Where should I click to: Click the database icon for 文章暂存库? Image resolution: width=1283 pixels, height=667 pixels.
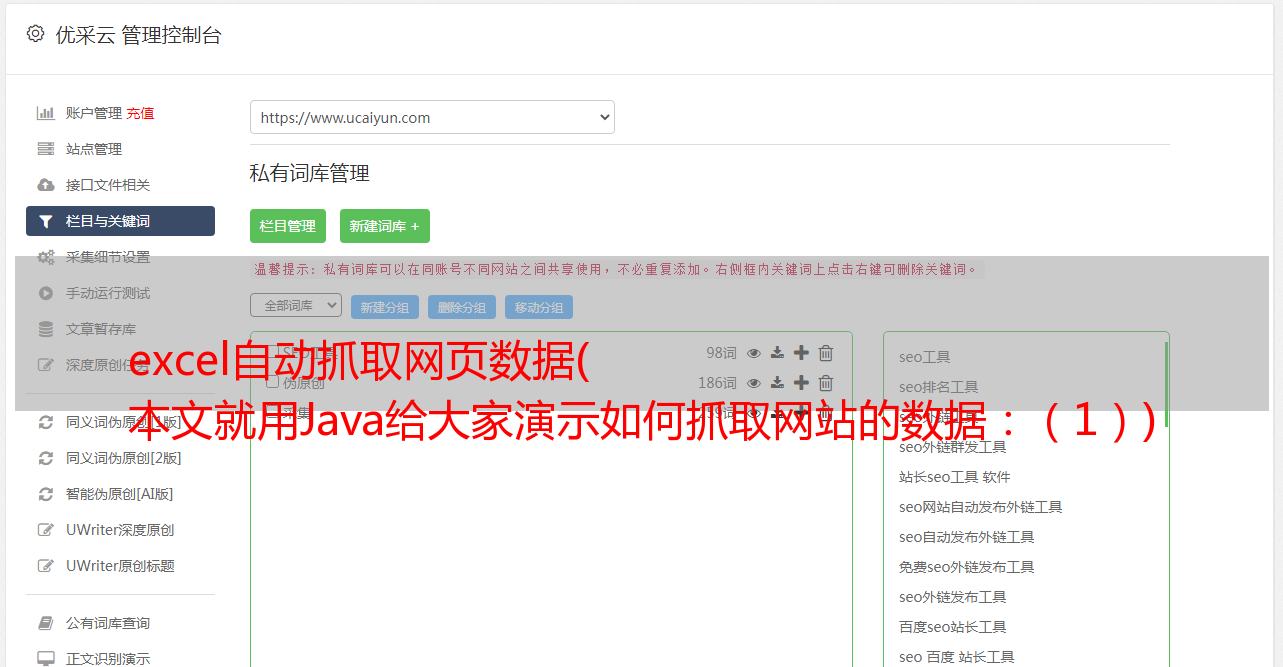click(x=45, y=329)
